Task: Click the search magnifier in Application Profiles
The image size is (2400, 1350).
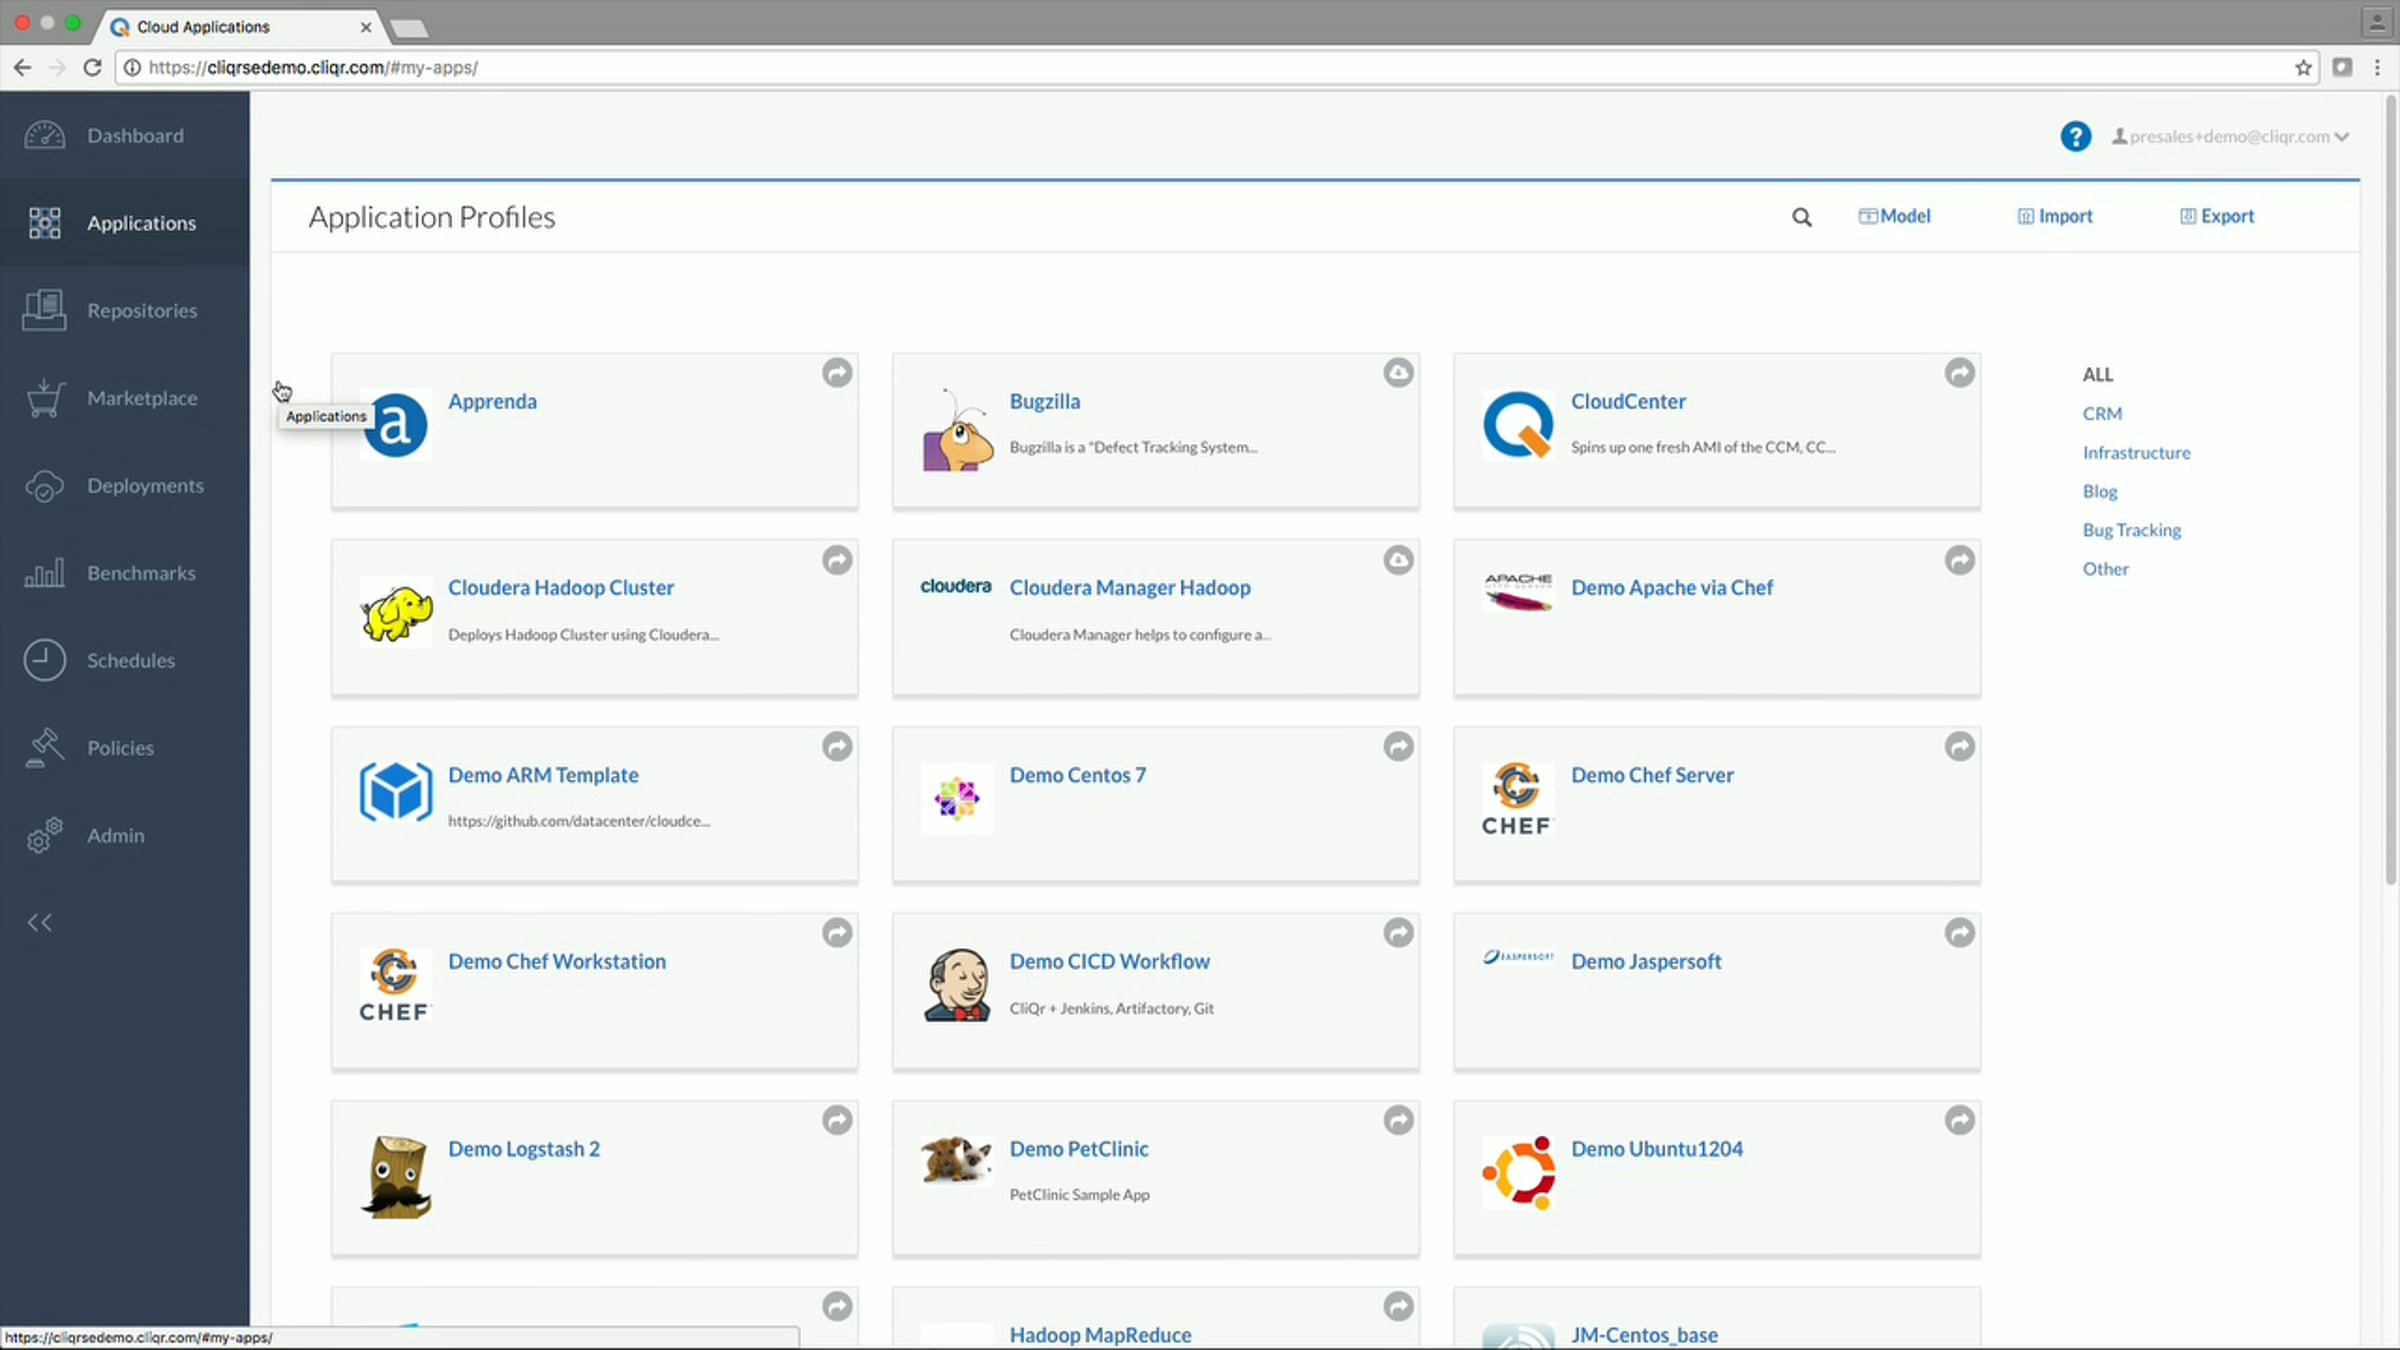Action: pyautogui.click(x=1801, y=217)
